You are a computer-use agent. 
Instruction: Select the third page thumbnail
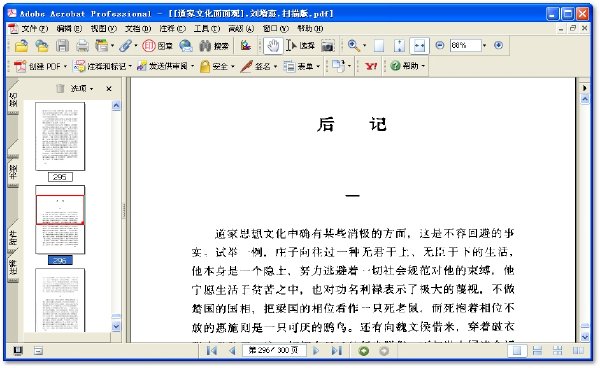pos(60,300)
